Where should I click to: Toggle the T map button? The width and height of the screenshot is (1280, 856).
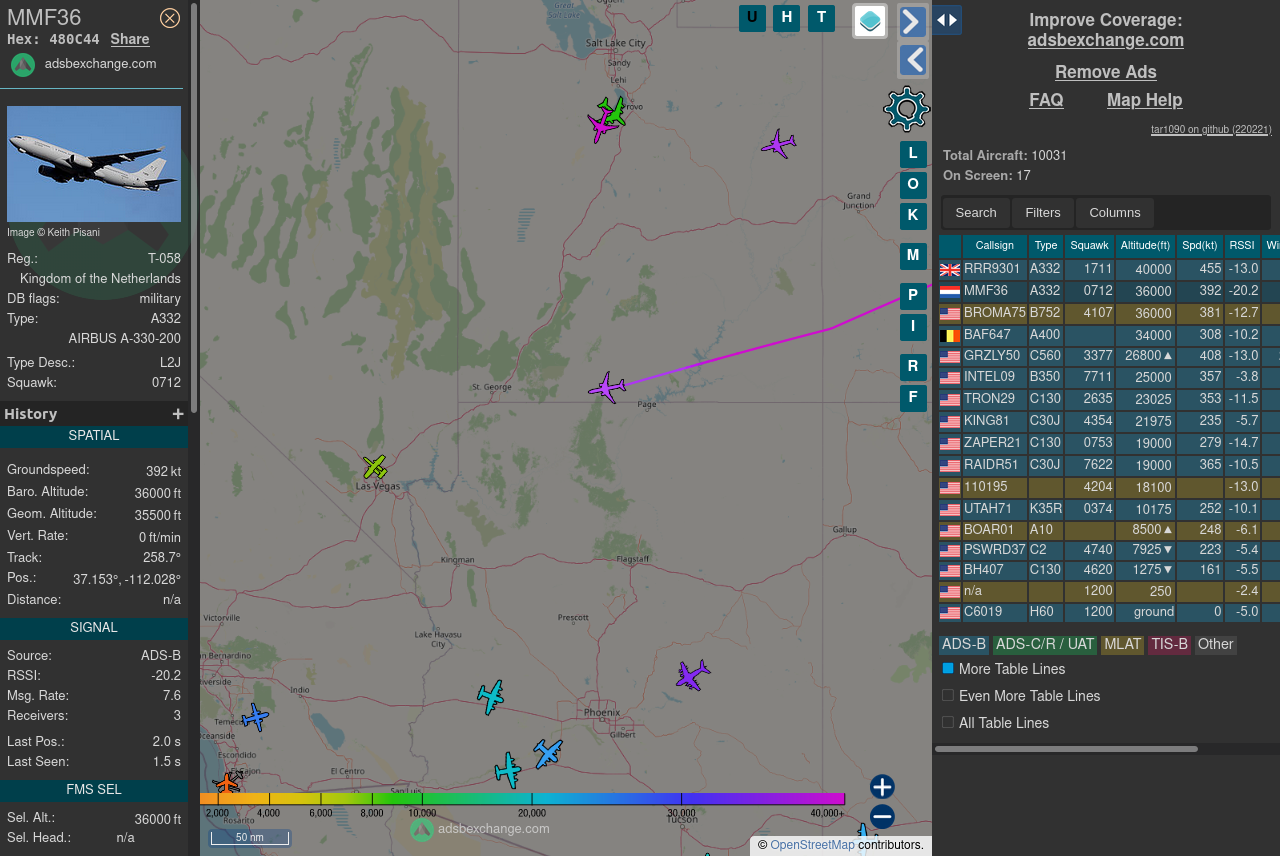821,18
